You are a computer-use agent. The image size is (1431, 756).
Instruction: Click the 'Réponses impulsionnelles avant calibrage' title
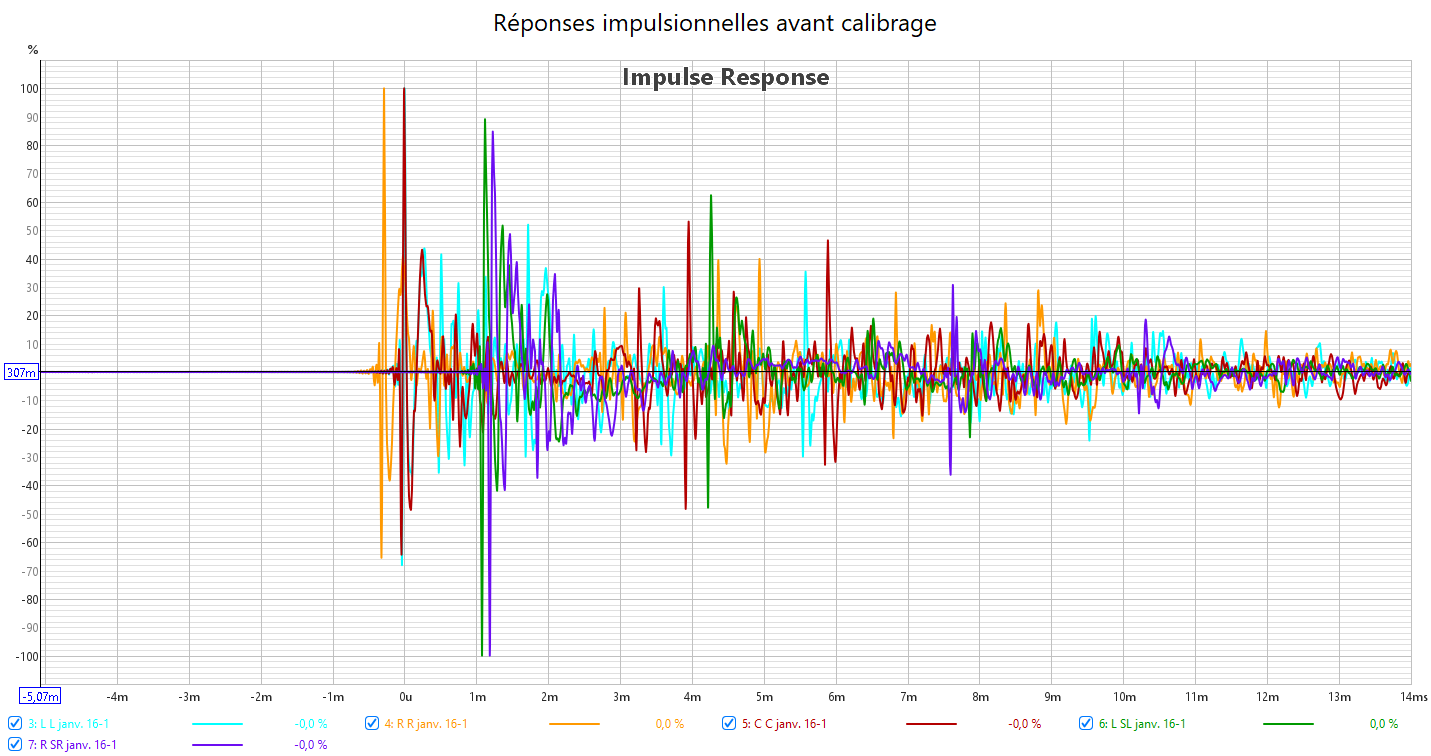pos(715,23)
